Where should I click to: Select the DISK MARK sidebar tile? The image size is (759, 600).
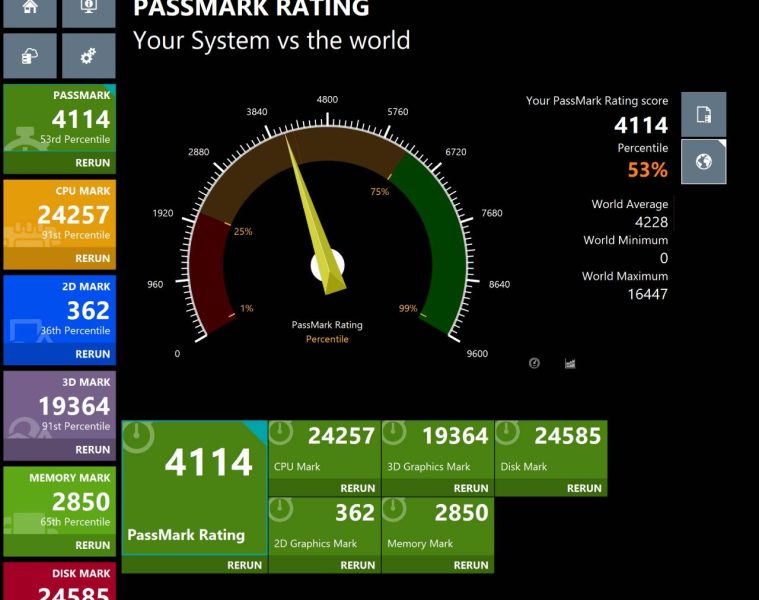60,581
